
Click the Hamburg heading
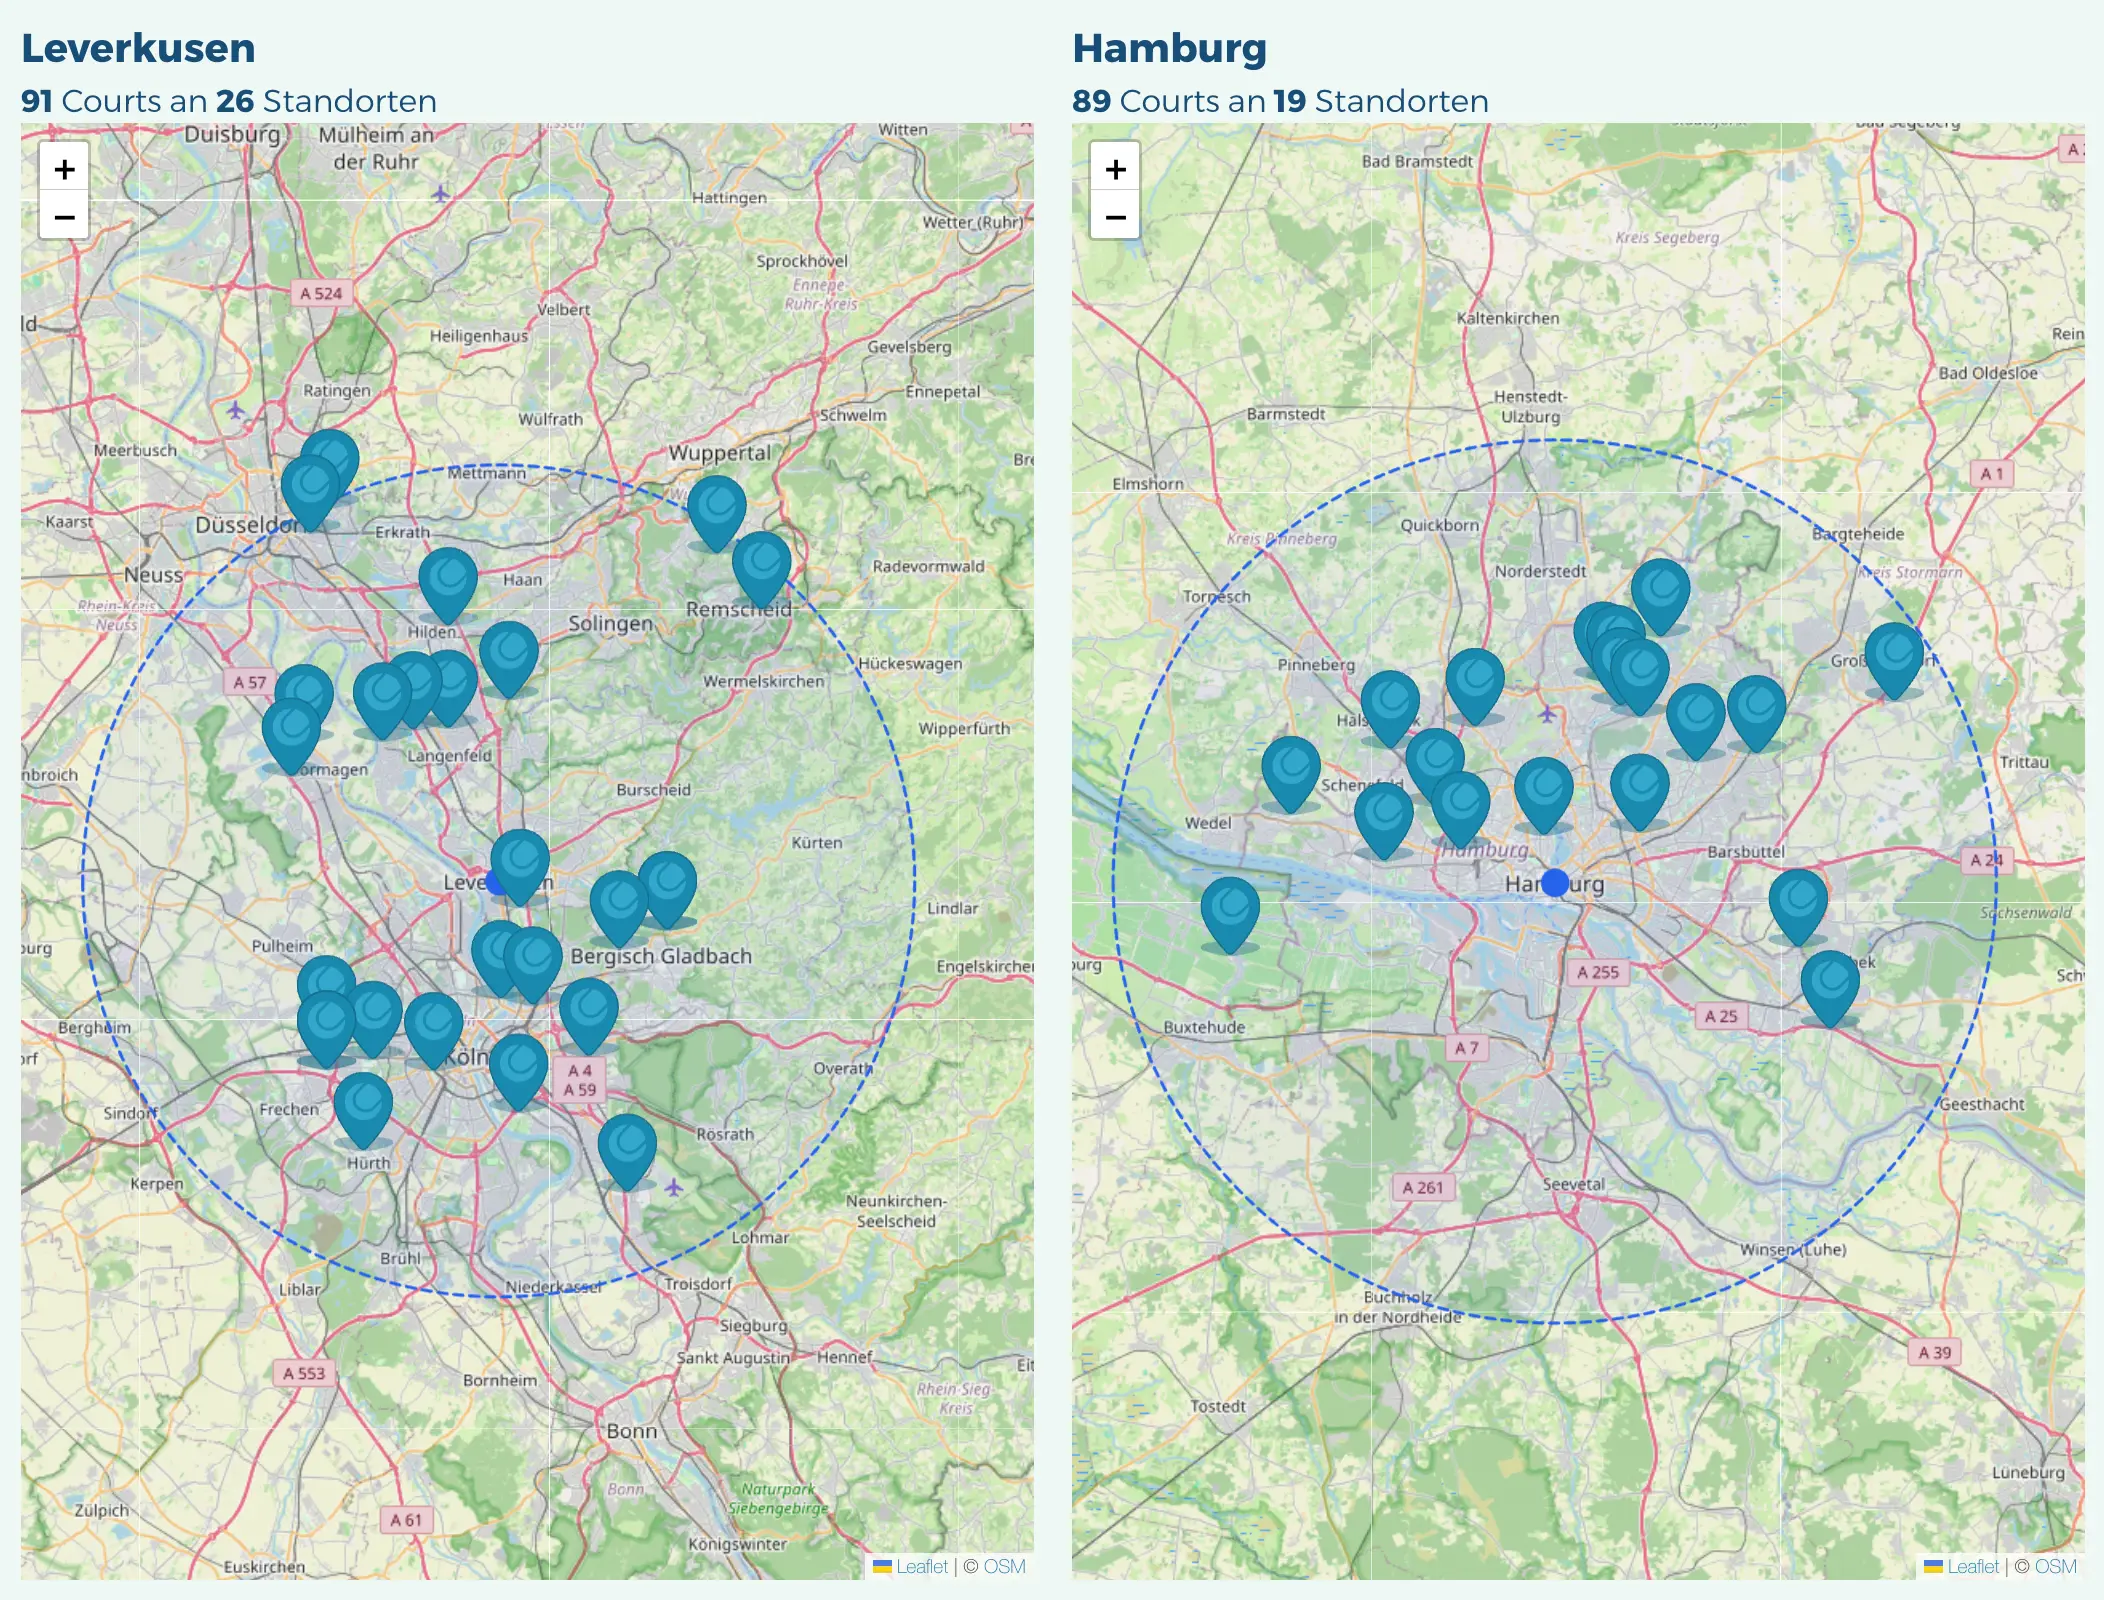(x=1168, y=47)
